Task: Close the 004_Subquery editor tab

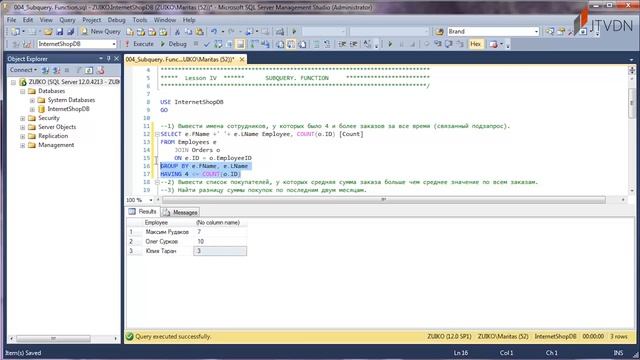Action: pyautogui.click(x=242, y=60)
